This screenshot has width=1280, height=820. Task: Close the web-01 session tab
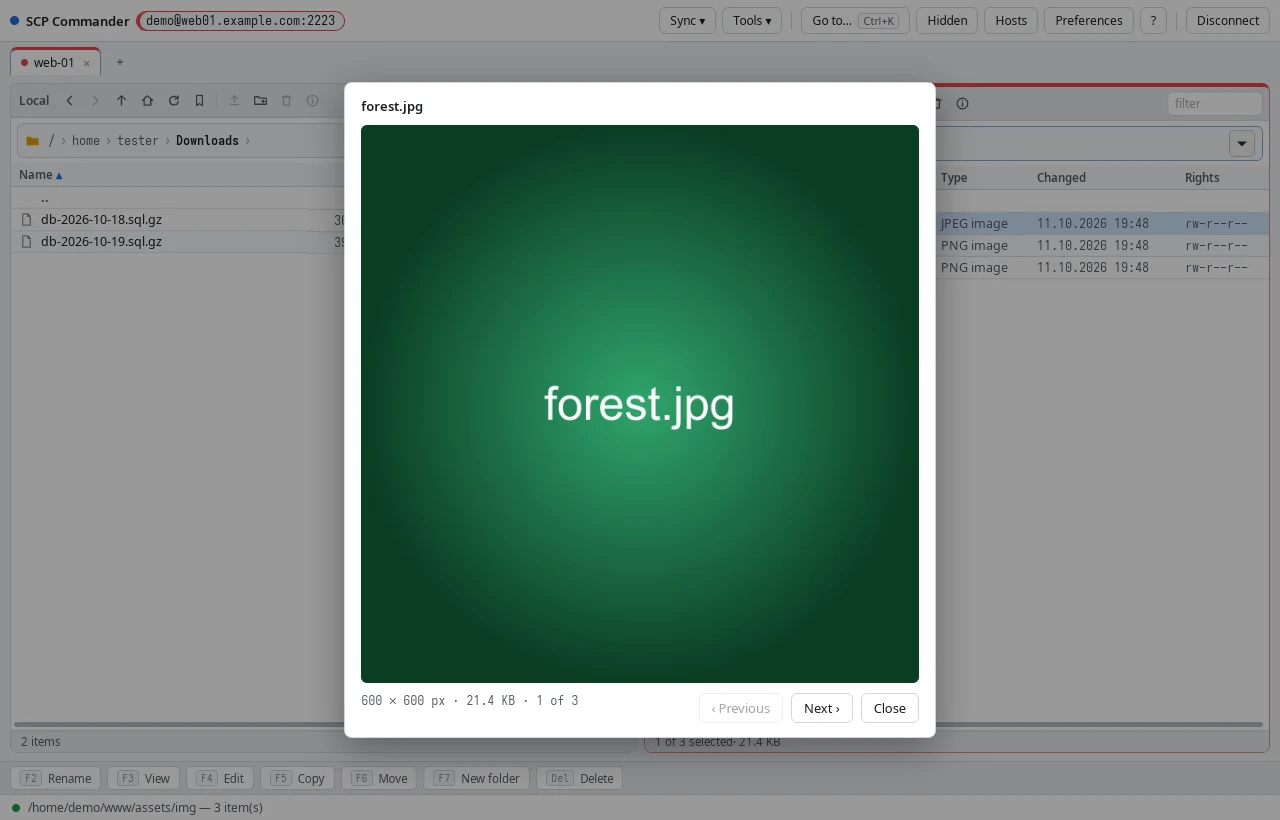pyautogui.click(x=86, y=63)
